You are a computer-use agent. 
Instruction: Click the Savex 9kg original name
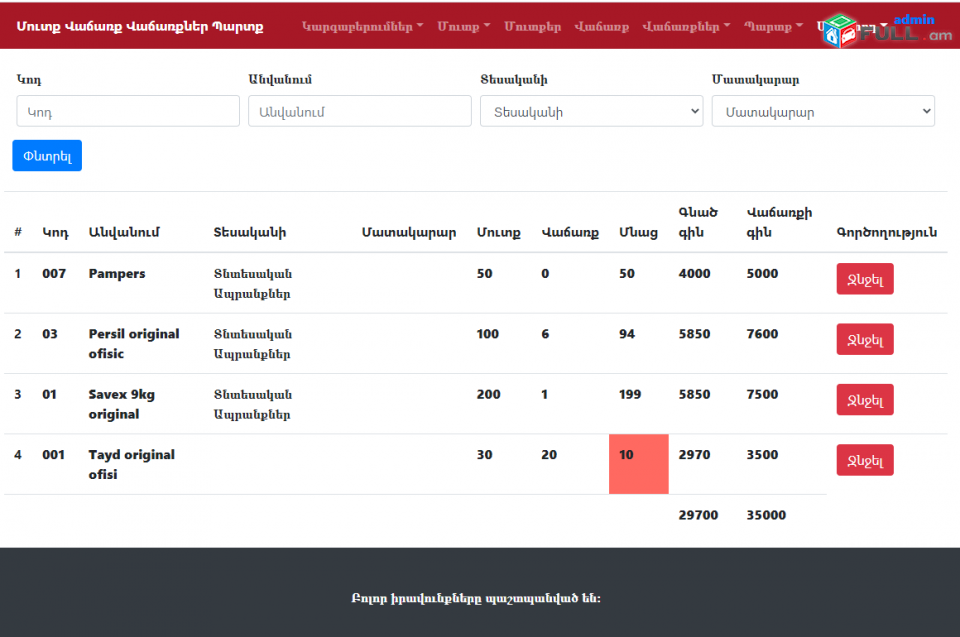122,404
